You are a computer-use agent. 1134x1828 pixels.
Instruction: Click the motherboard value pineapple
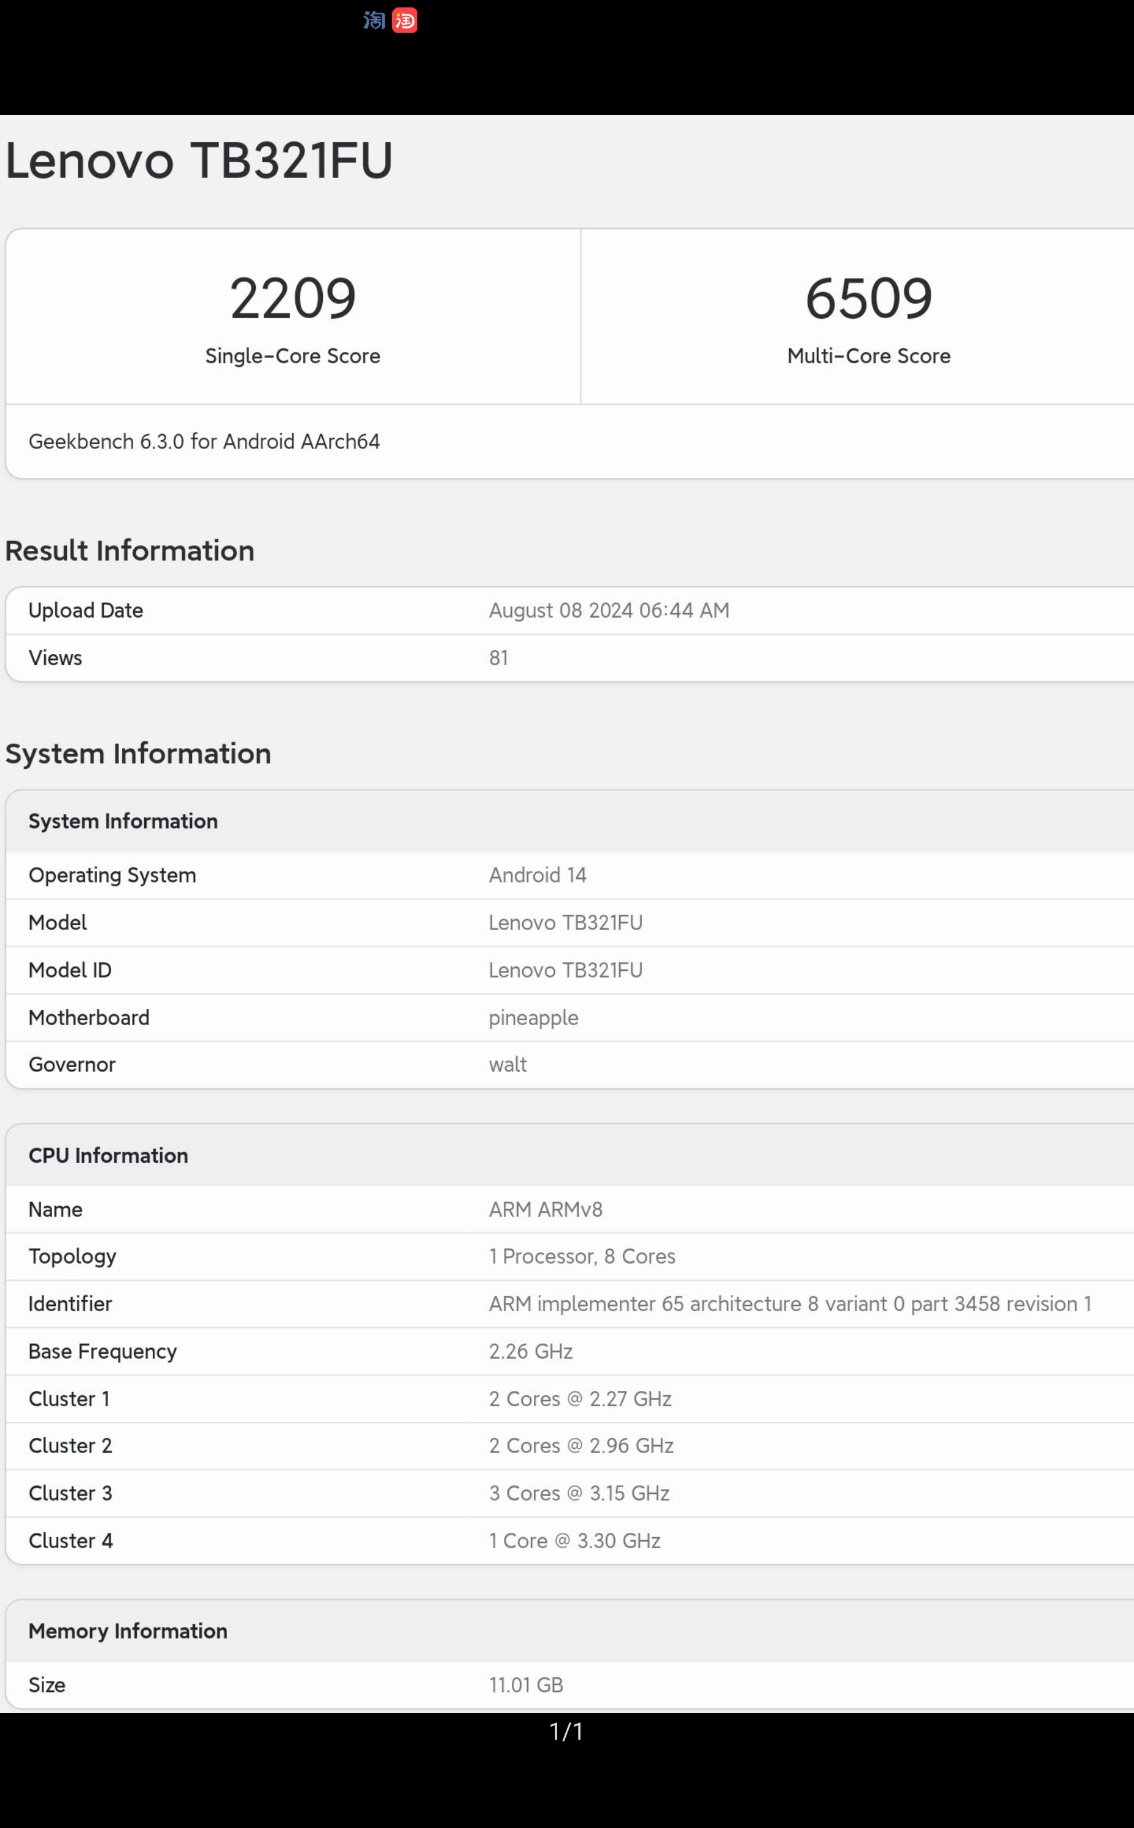click(x=533, y=1018)
